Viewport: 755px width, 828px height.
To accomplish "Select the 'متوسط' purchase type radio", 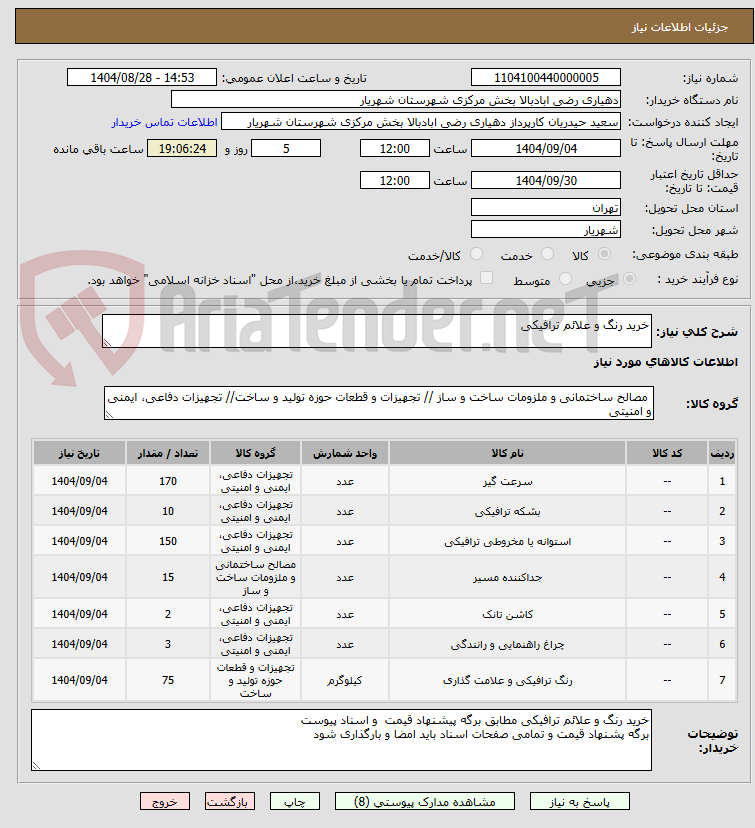I will point(565,278).
